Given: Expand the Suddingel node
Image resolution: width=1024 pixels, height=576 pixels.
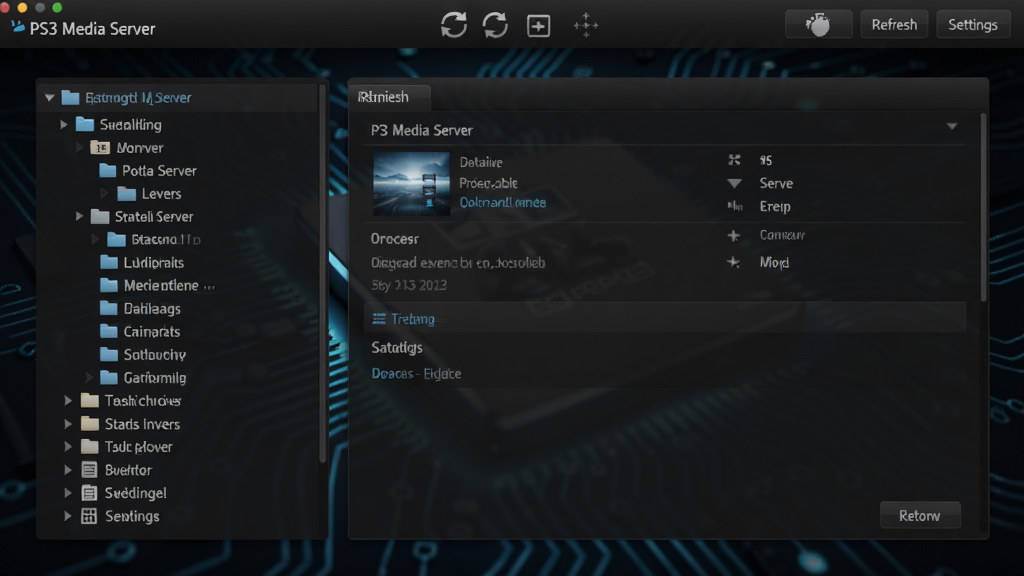Looking at the screenshot, I should tap(68, 493).
